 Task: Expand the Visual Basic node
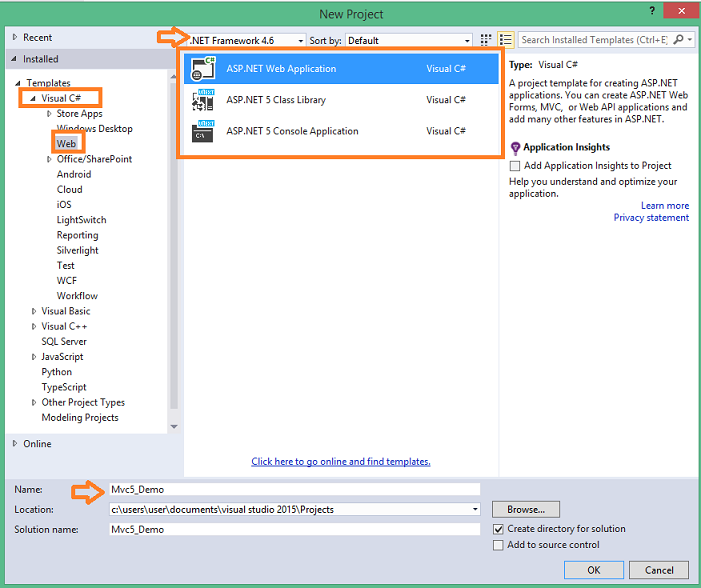pos(34,311)
